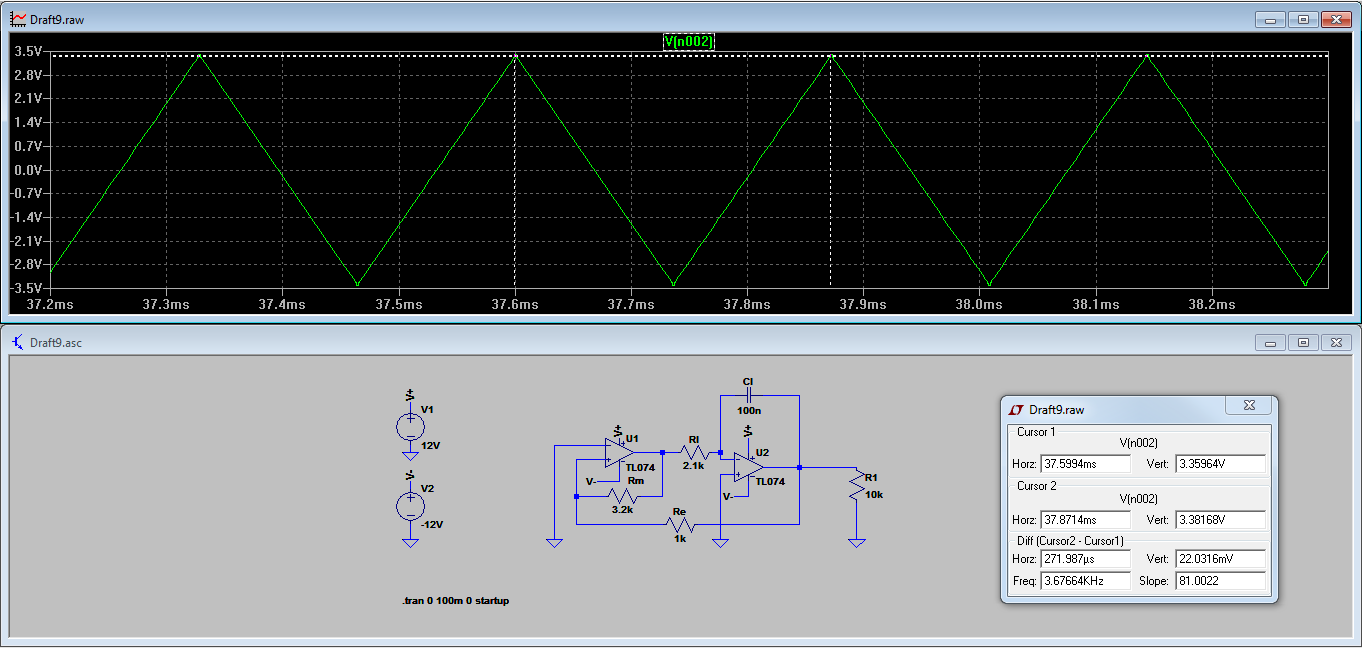1362x648 pixels.
Task: Select the V2 -12V voltage source symbol
Action: click(410, 506)
